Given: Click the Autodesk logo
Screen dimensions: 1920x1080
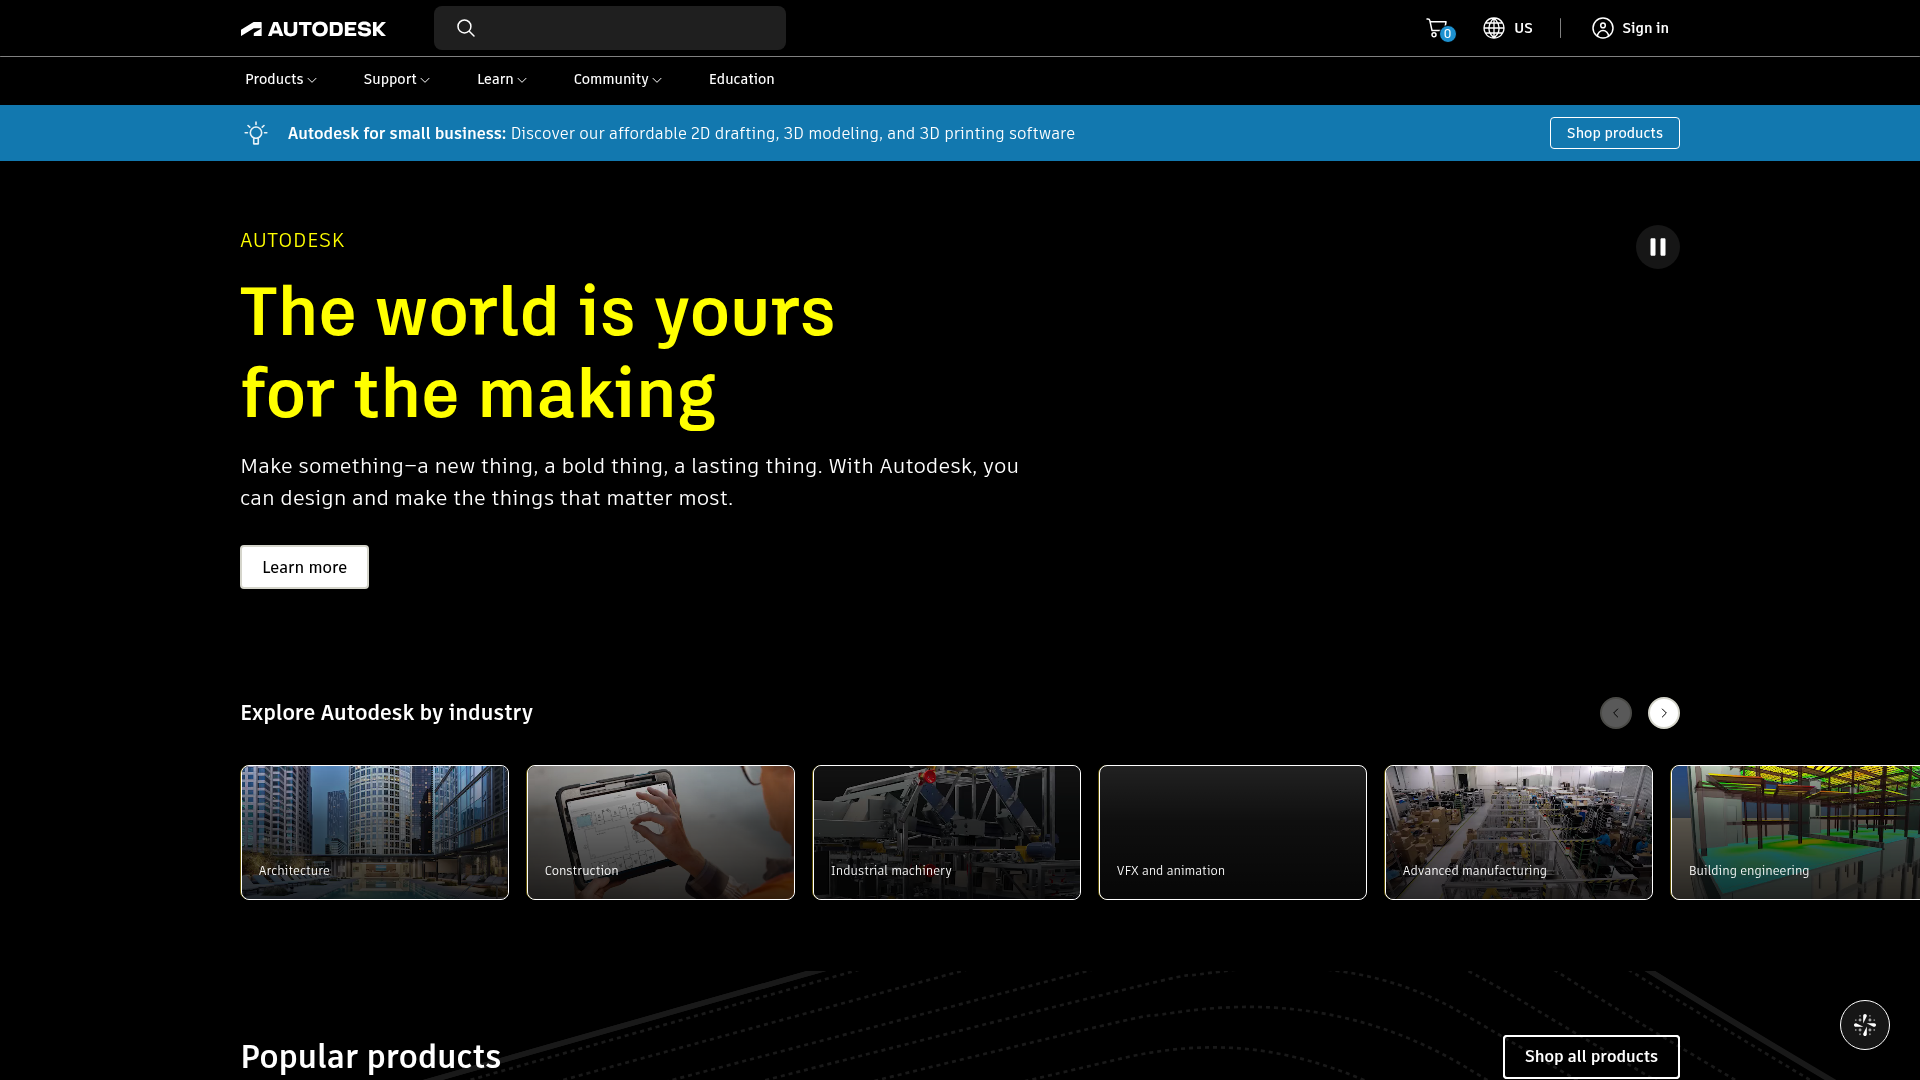Looking at the screenshot, I should pos(313,29).
